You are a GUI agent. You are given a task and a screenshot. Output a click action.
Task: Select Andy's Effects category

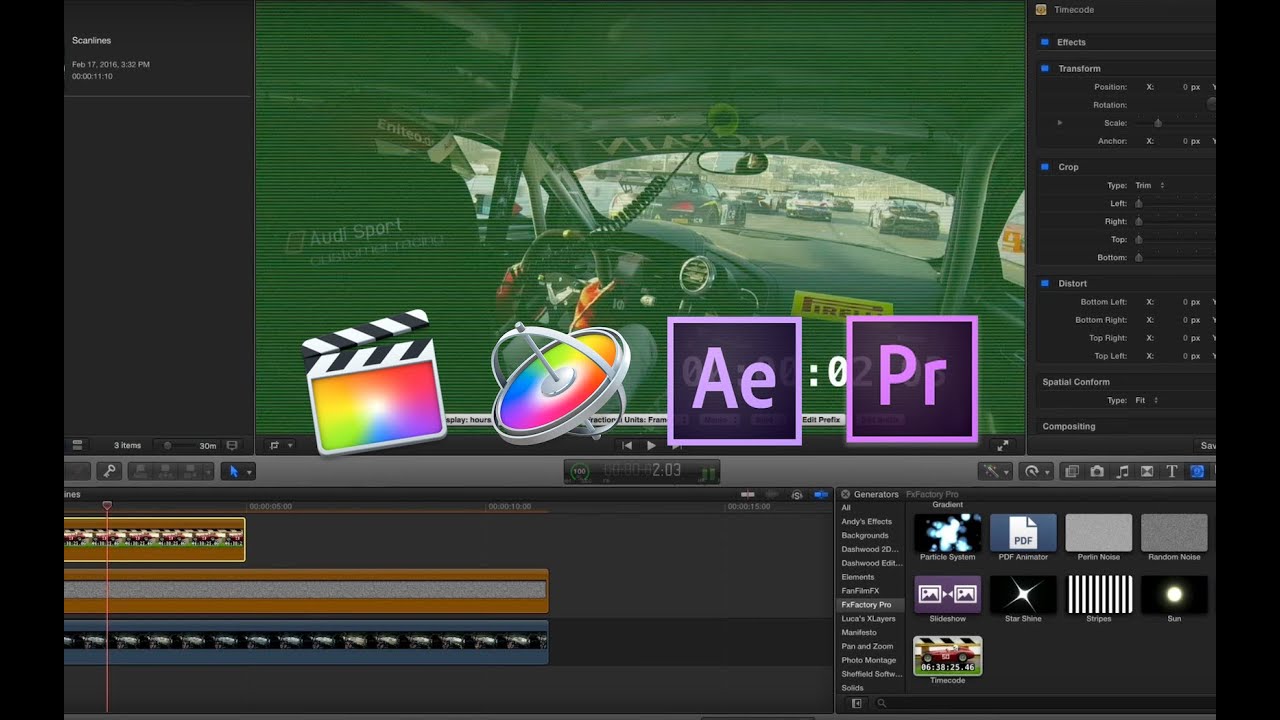coord(866,521)
